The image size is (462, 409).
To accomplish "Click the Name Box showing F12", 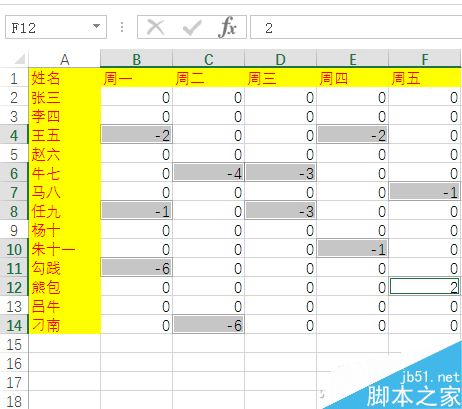I will (56, 27).
